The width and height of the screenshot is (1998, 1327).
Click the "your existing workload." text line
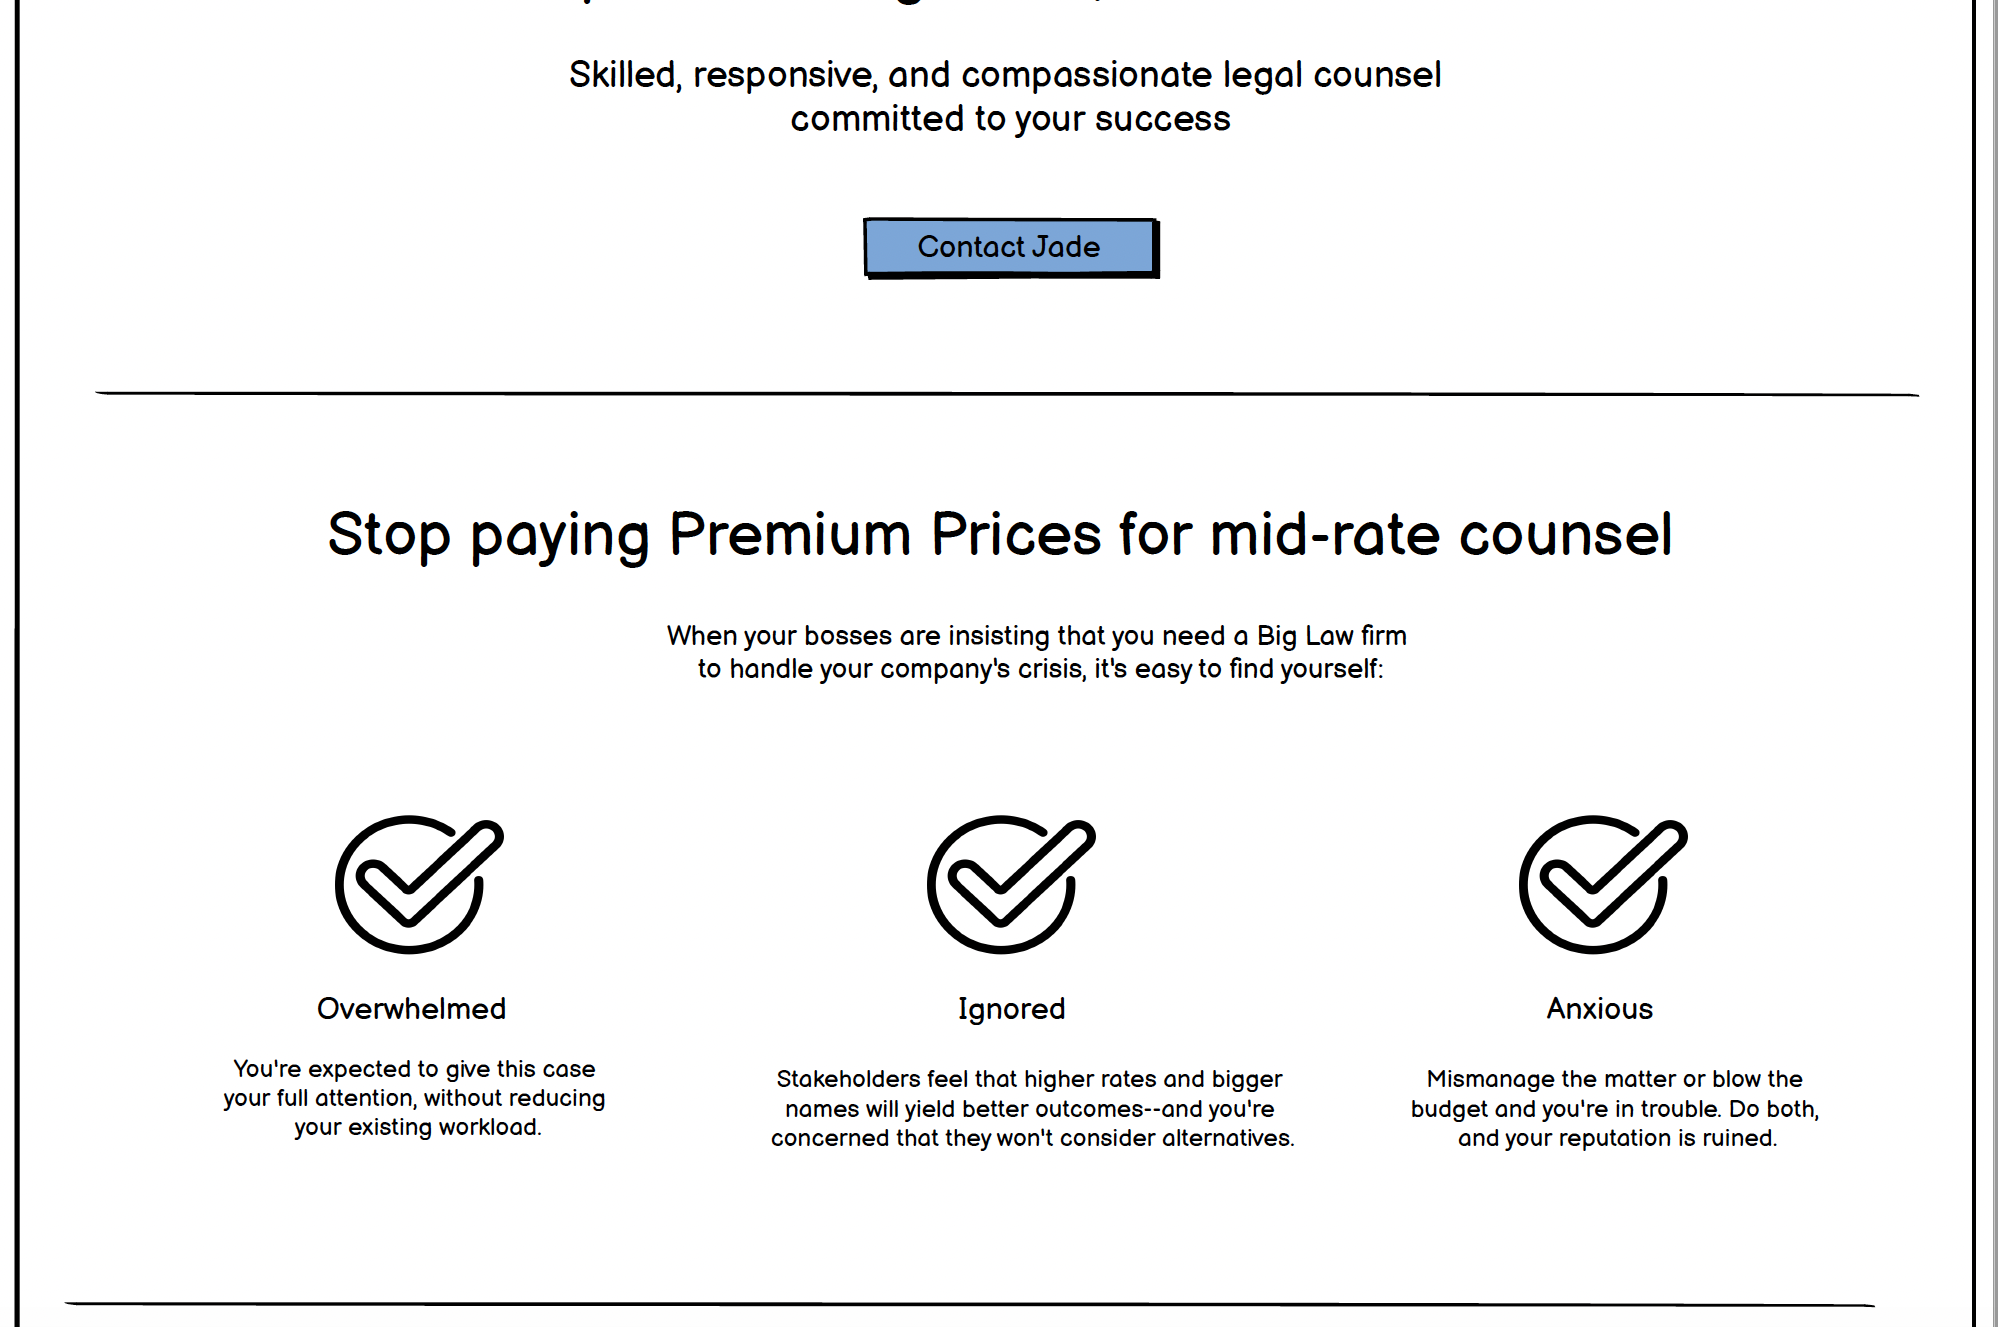click(418, 1127)
